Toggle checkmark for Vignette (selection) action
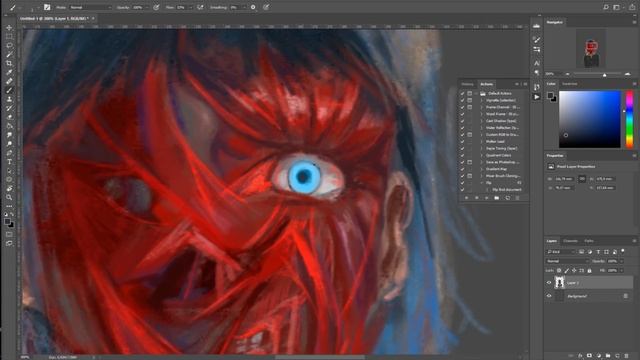Screen dimensions: 640x360 [x=462, y=100]
